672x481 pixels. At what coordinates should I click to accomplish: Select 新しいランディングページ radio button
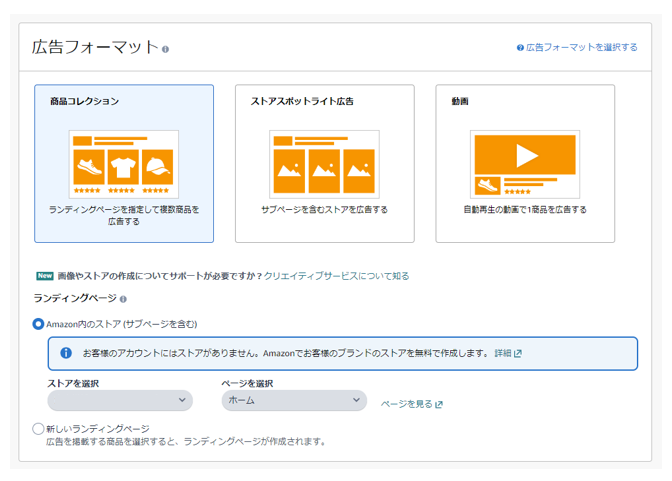point(38,428)
